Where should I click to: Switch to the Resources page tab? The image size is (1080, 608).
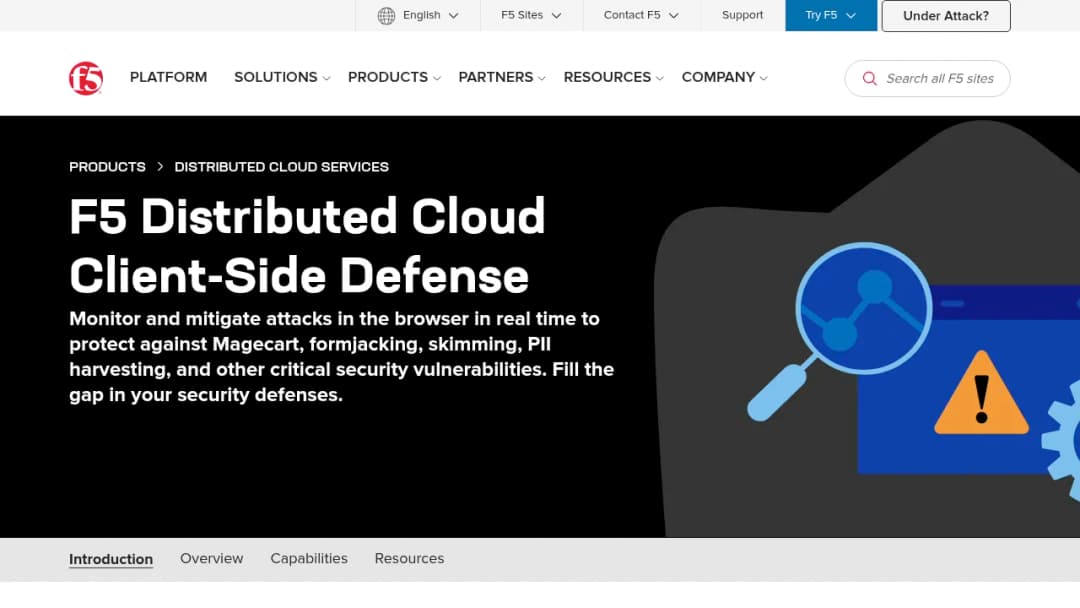409,558
